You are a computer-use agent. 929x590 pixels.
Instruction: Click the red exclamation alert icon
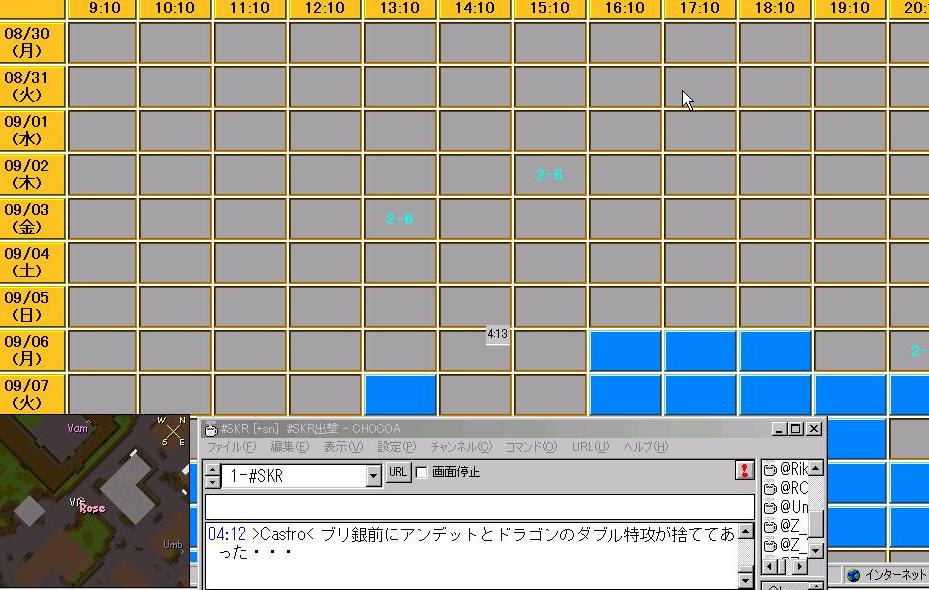click(744, 470)
